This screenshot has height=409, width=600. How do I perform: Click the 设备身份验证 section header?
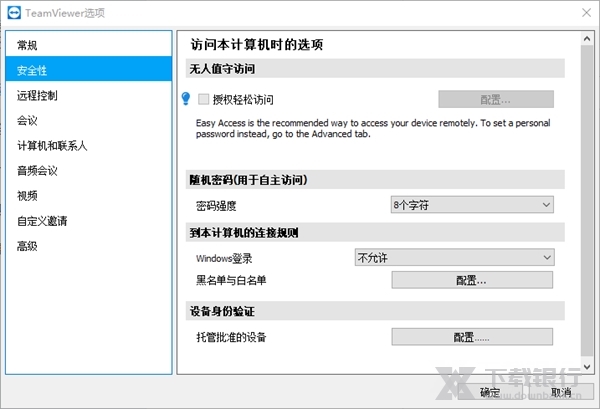[375, 311]
